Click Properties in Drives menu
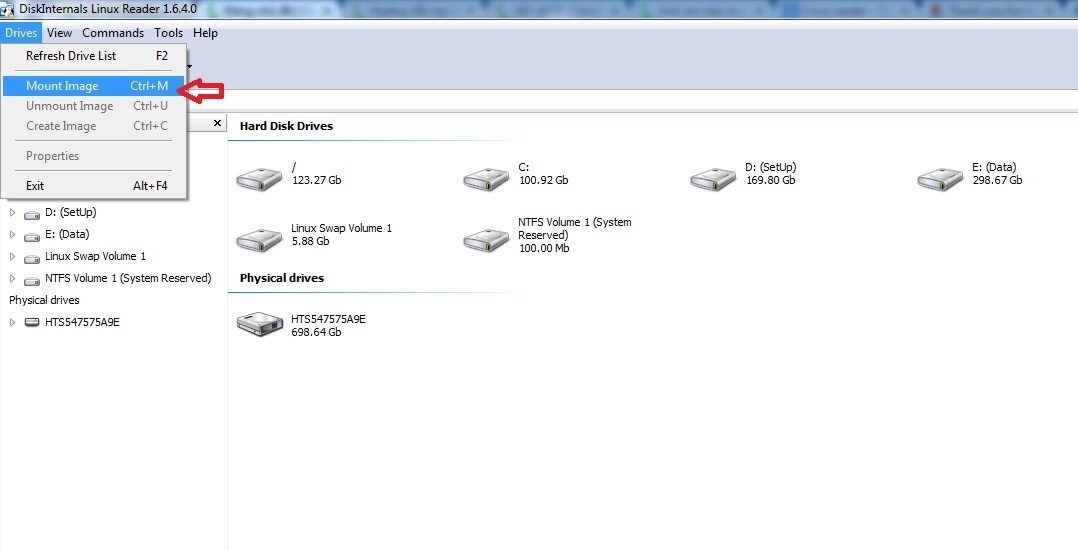The width and height of the screenshot is (1078, 550). click(x=94, y=156)
